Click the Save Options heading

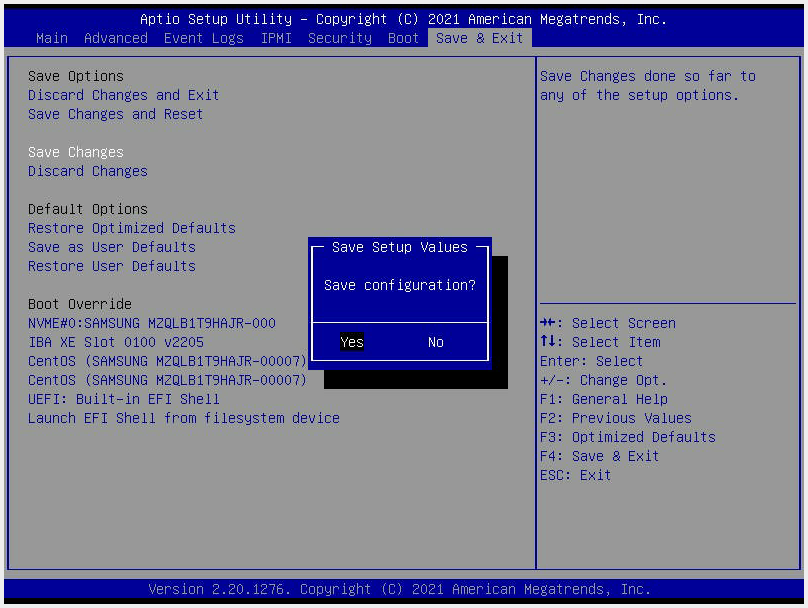point(76,76)
